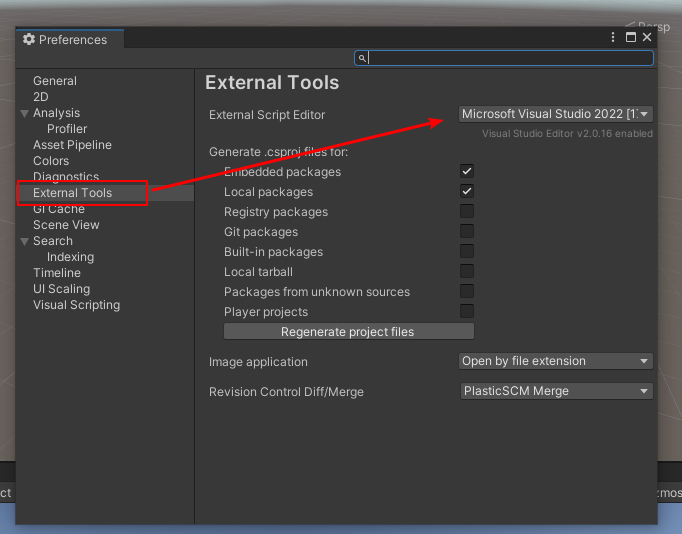Click the Local packages label
Viewport: 682px width, 534px height.
coord(268,192)
